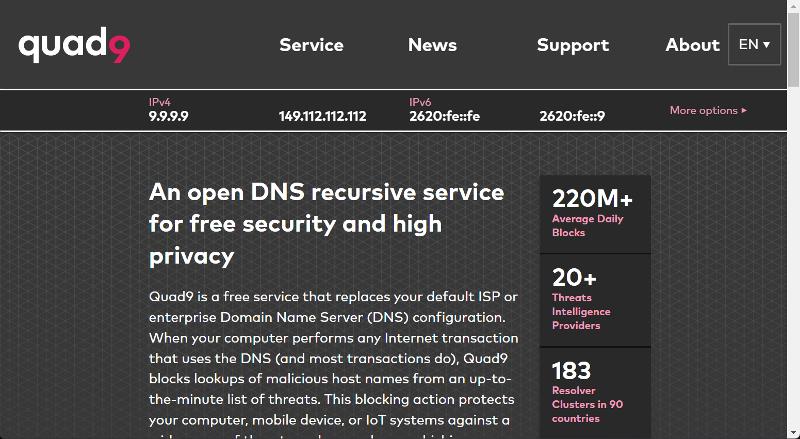
Task: Click the open DNS recursive service heading
Action: click(x=326, y=223)
